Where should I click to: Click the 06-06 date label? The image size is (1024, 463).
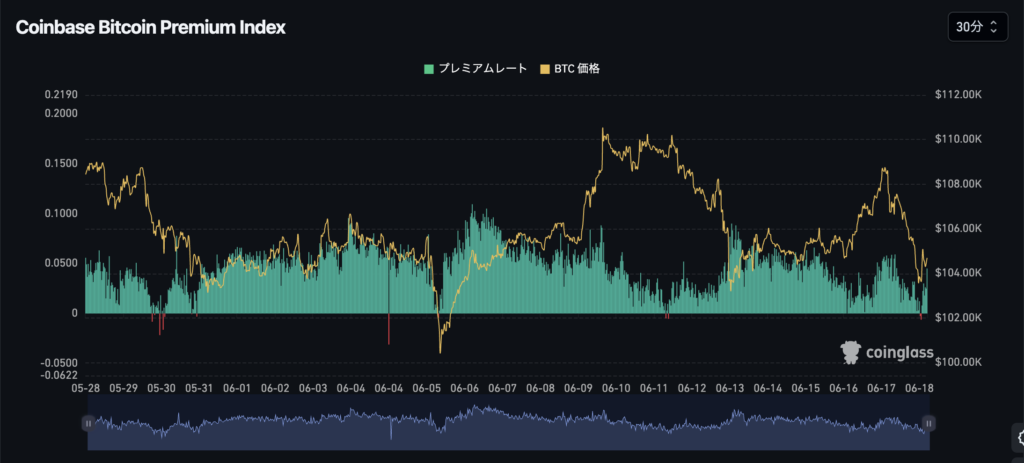coord(464,388)
